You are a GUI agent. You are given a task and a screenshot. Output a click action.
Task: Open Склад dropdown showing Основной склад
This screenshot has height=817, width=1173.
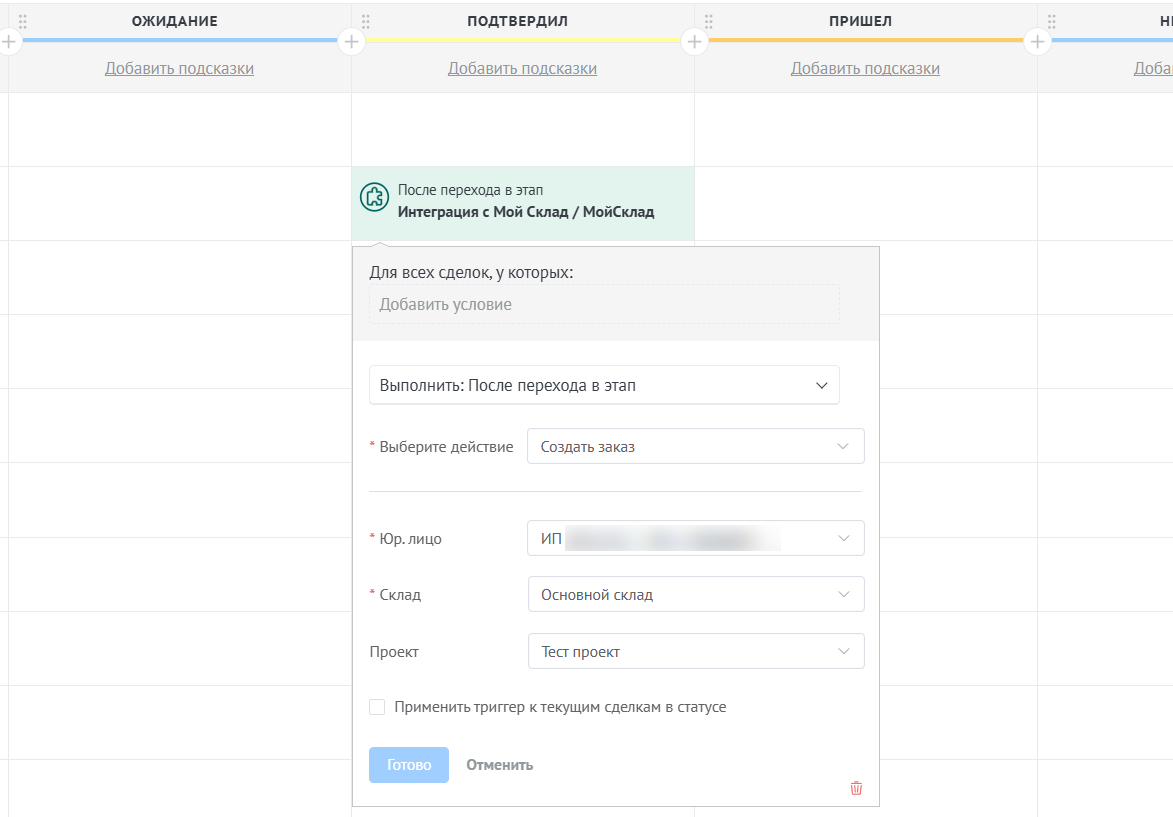[x=696, y=595]
